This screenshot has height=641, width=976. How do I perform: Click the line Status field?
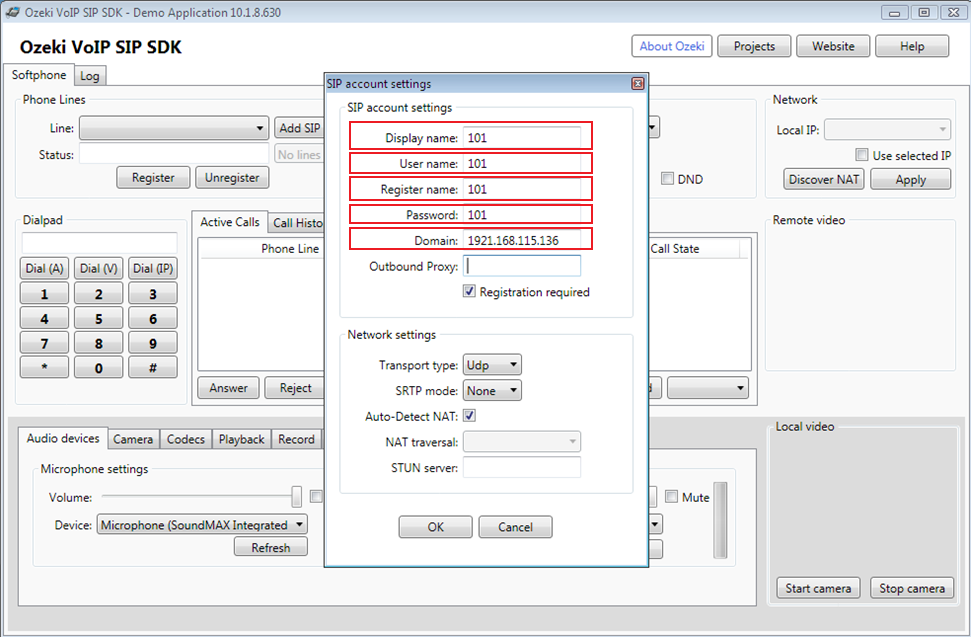pyautogui.click(x=175, y=155)
